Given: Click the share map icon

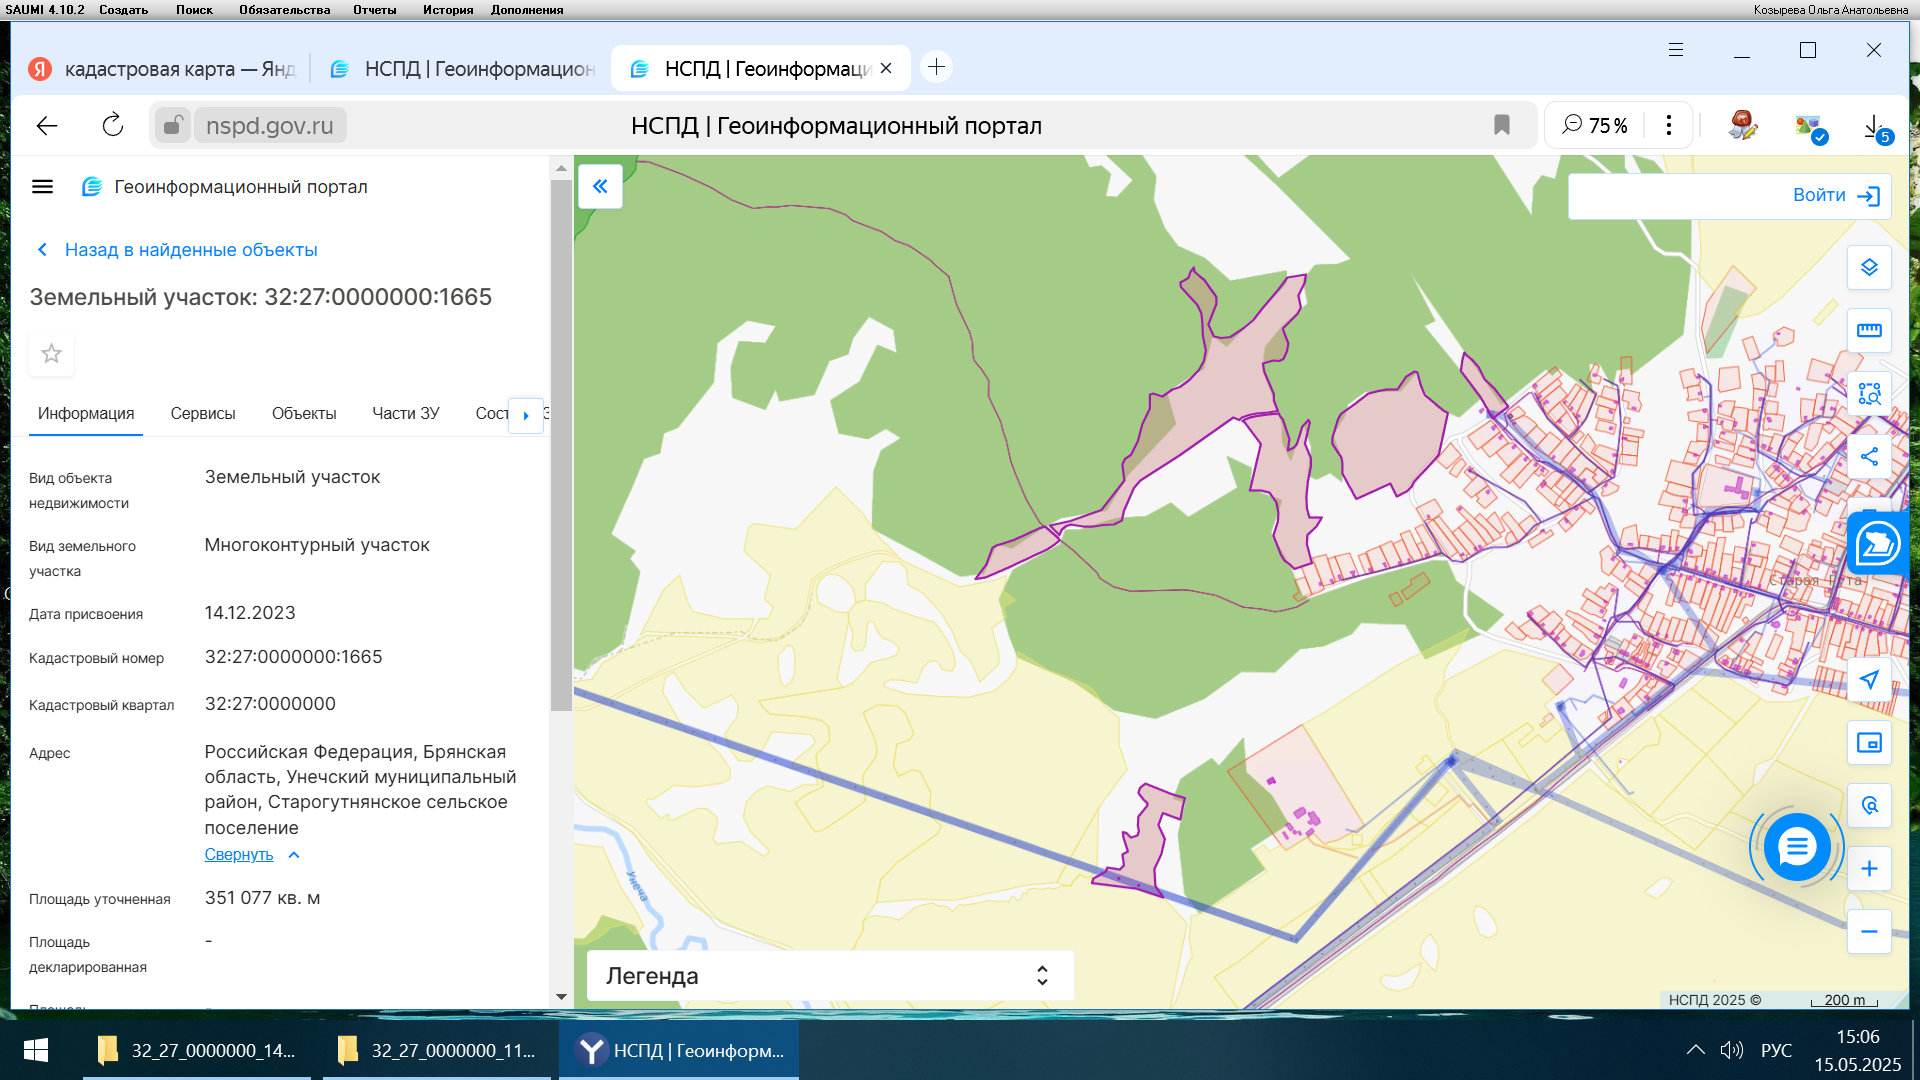Looking at the screenshot, I should coord(1869,457).
